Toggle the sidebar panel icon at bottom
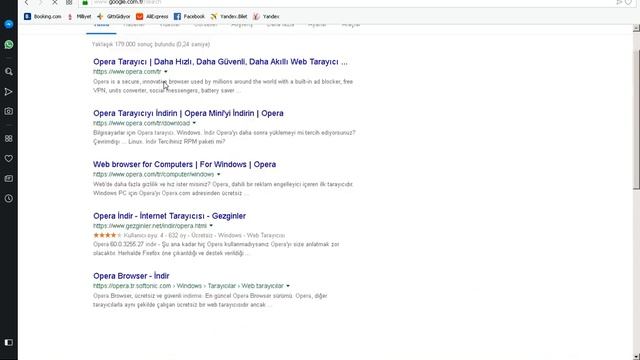 pos(9,342)
